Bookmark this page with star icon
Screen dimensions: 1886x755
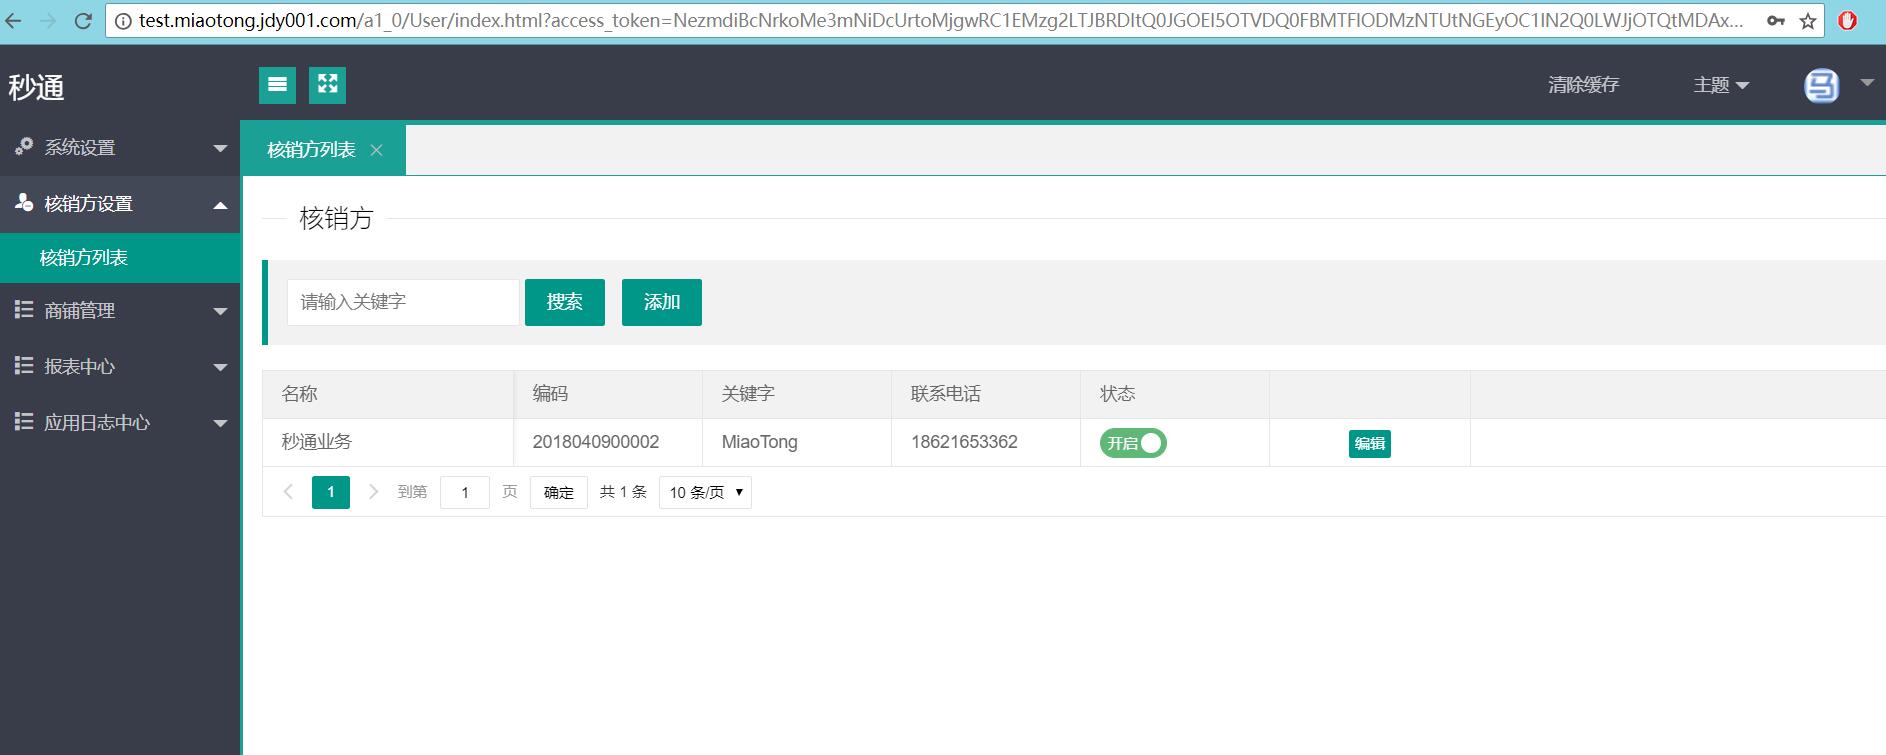[x=1807, y=21]
